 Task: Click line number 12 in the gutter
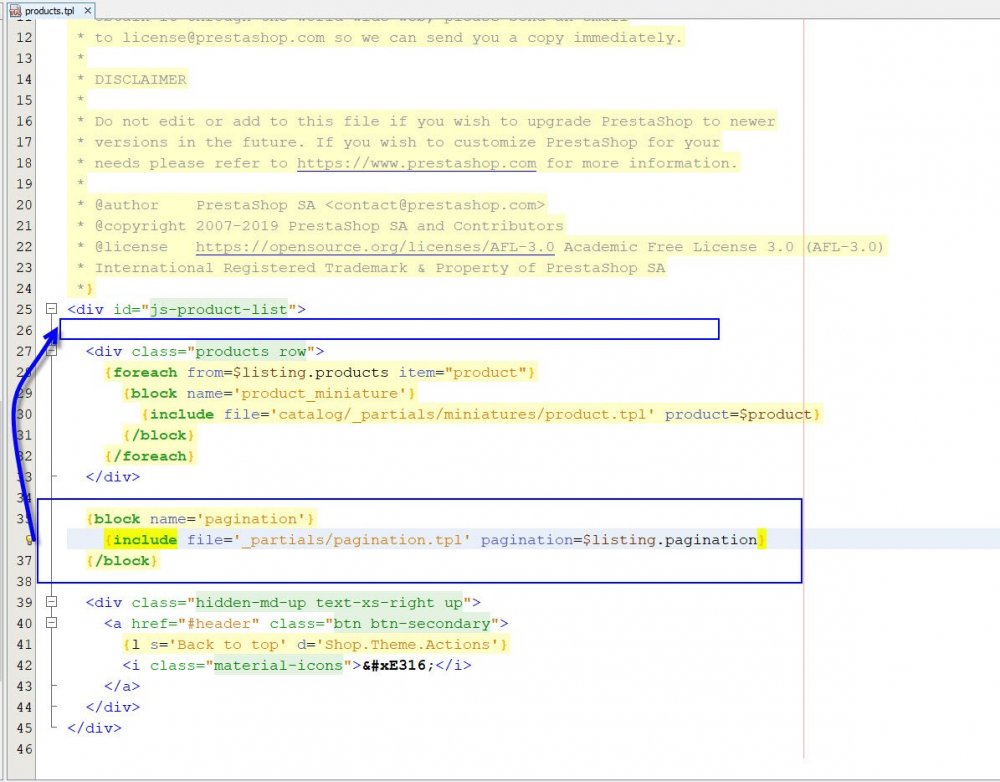coord(24,38)
